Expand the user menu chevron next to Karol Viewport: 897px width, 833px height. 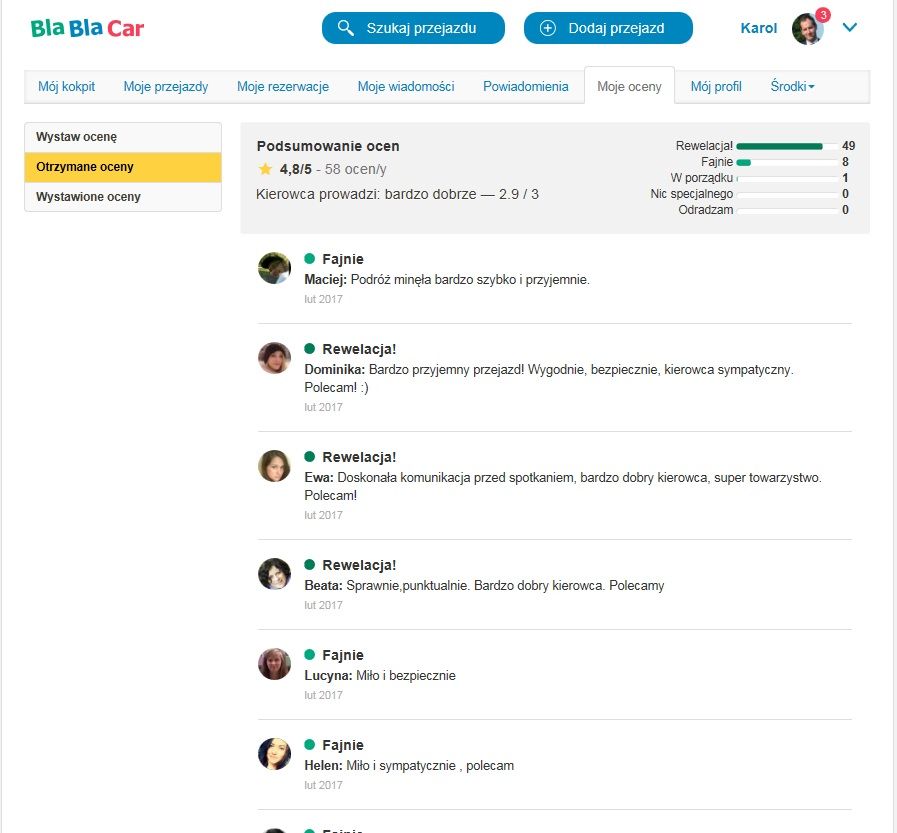850,27
